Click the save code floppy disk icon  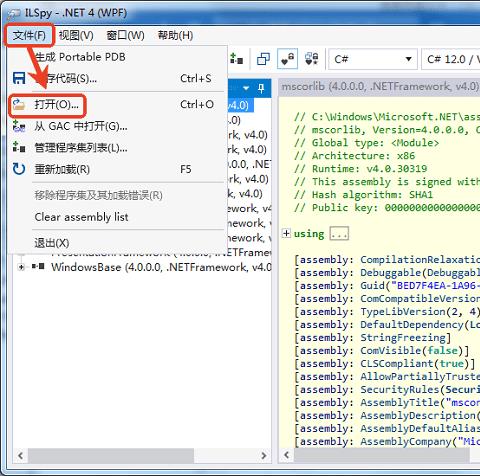[19, 78]
